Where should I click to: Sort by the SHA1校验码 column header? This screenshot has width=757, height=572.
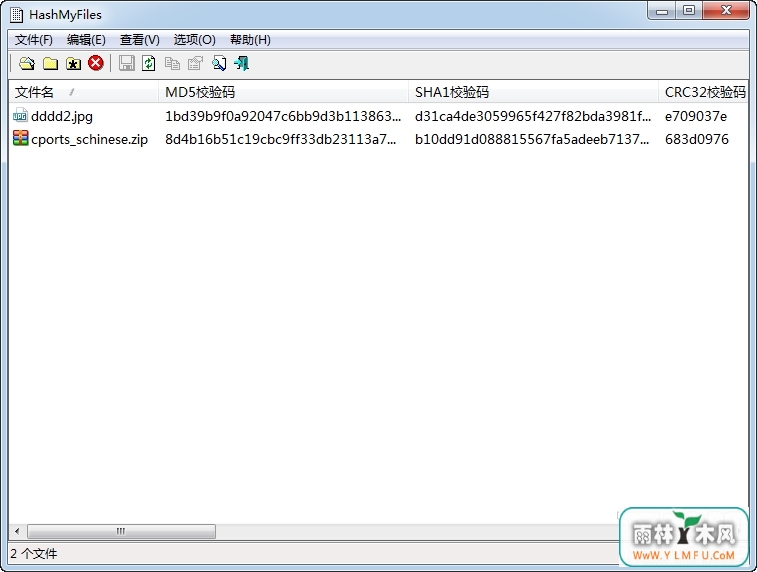point(533,92)
